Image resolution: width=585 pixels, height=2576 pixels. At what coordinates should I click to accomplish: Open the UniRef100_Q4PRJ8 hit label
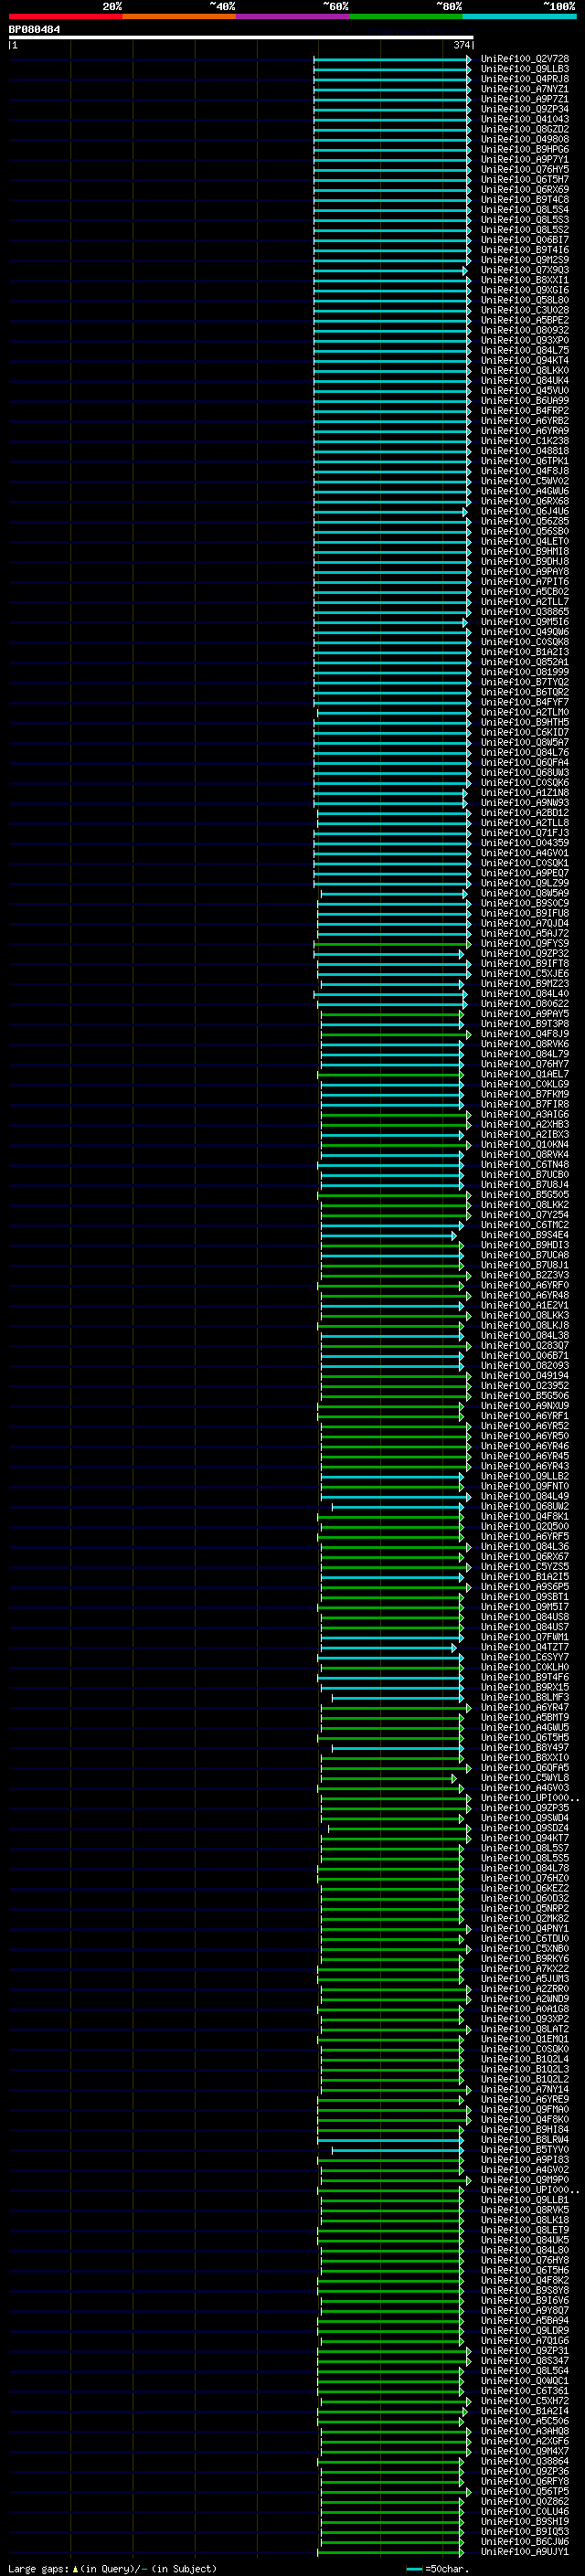tap(525, 79)
